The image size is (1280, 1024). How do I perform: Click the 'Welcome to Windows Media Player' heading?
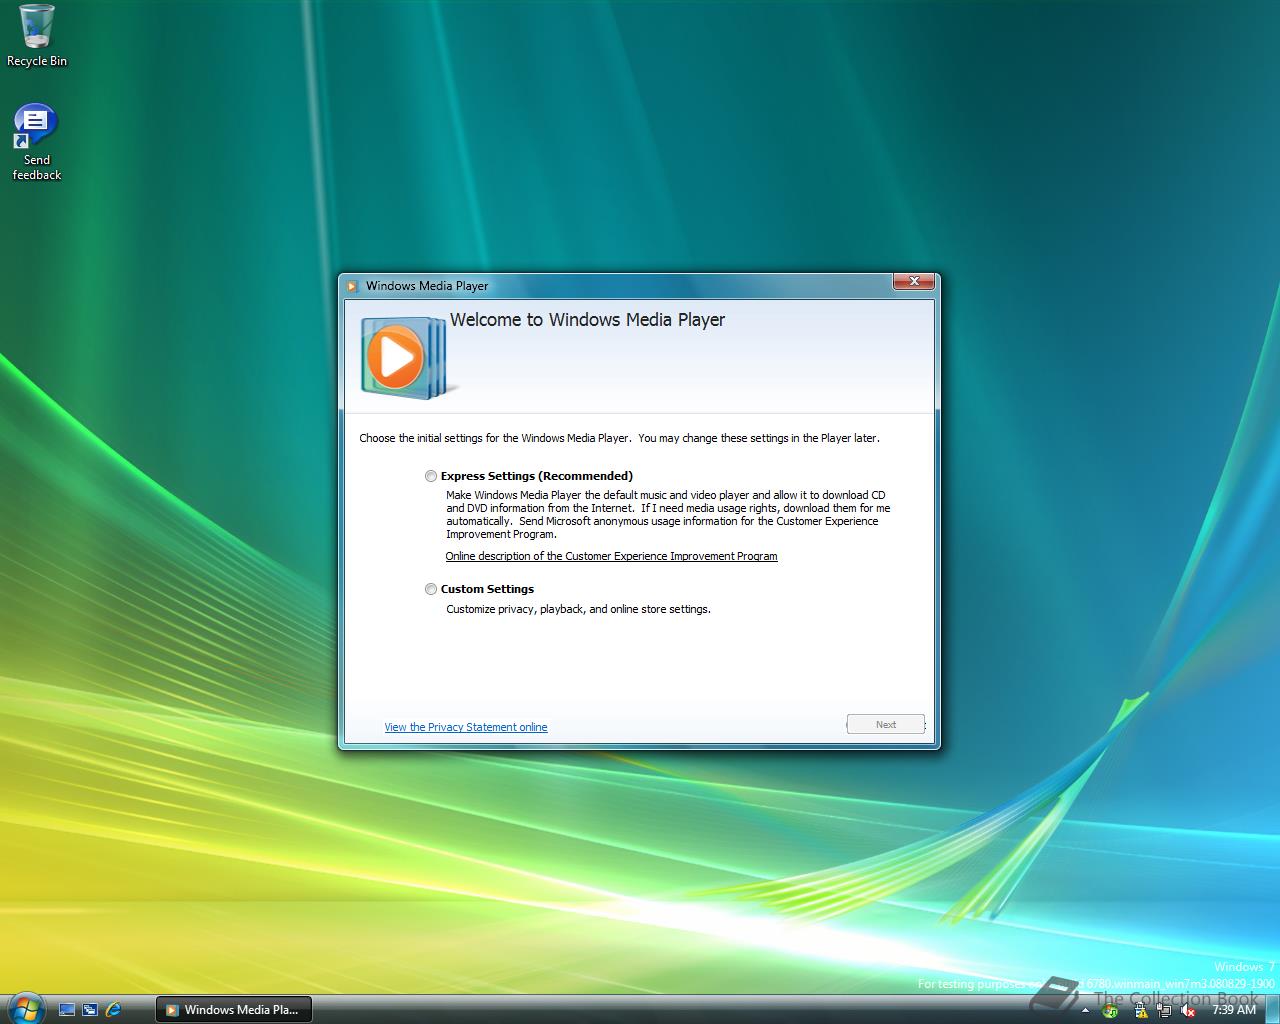tap(587, 320)
